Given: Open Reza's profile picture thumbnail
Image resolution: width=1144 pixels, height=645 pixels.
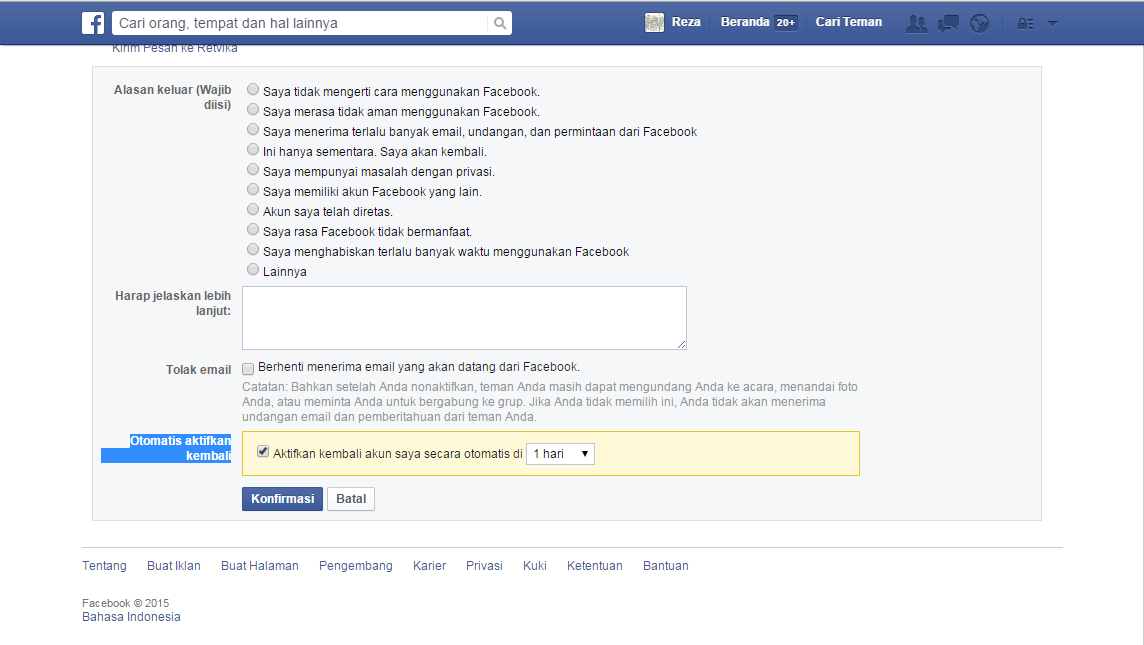Looking at the screenshot, I should pyautogui.click(x=654, y=23).
